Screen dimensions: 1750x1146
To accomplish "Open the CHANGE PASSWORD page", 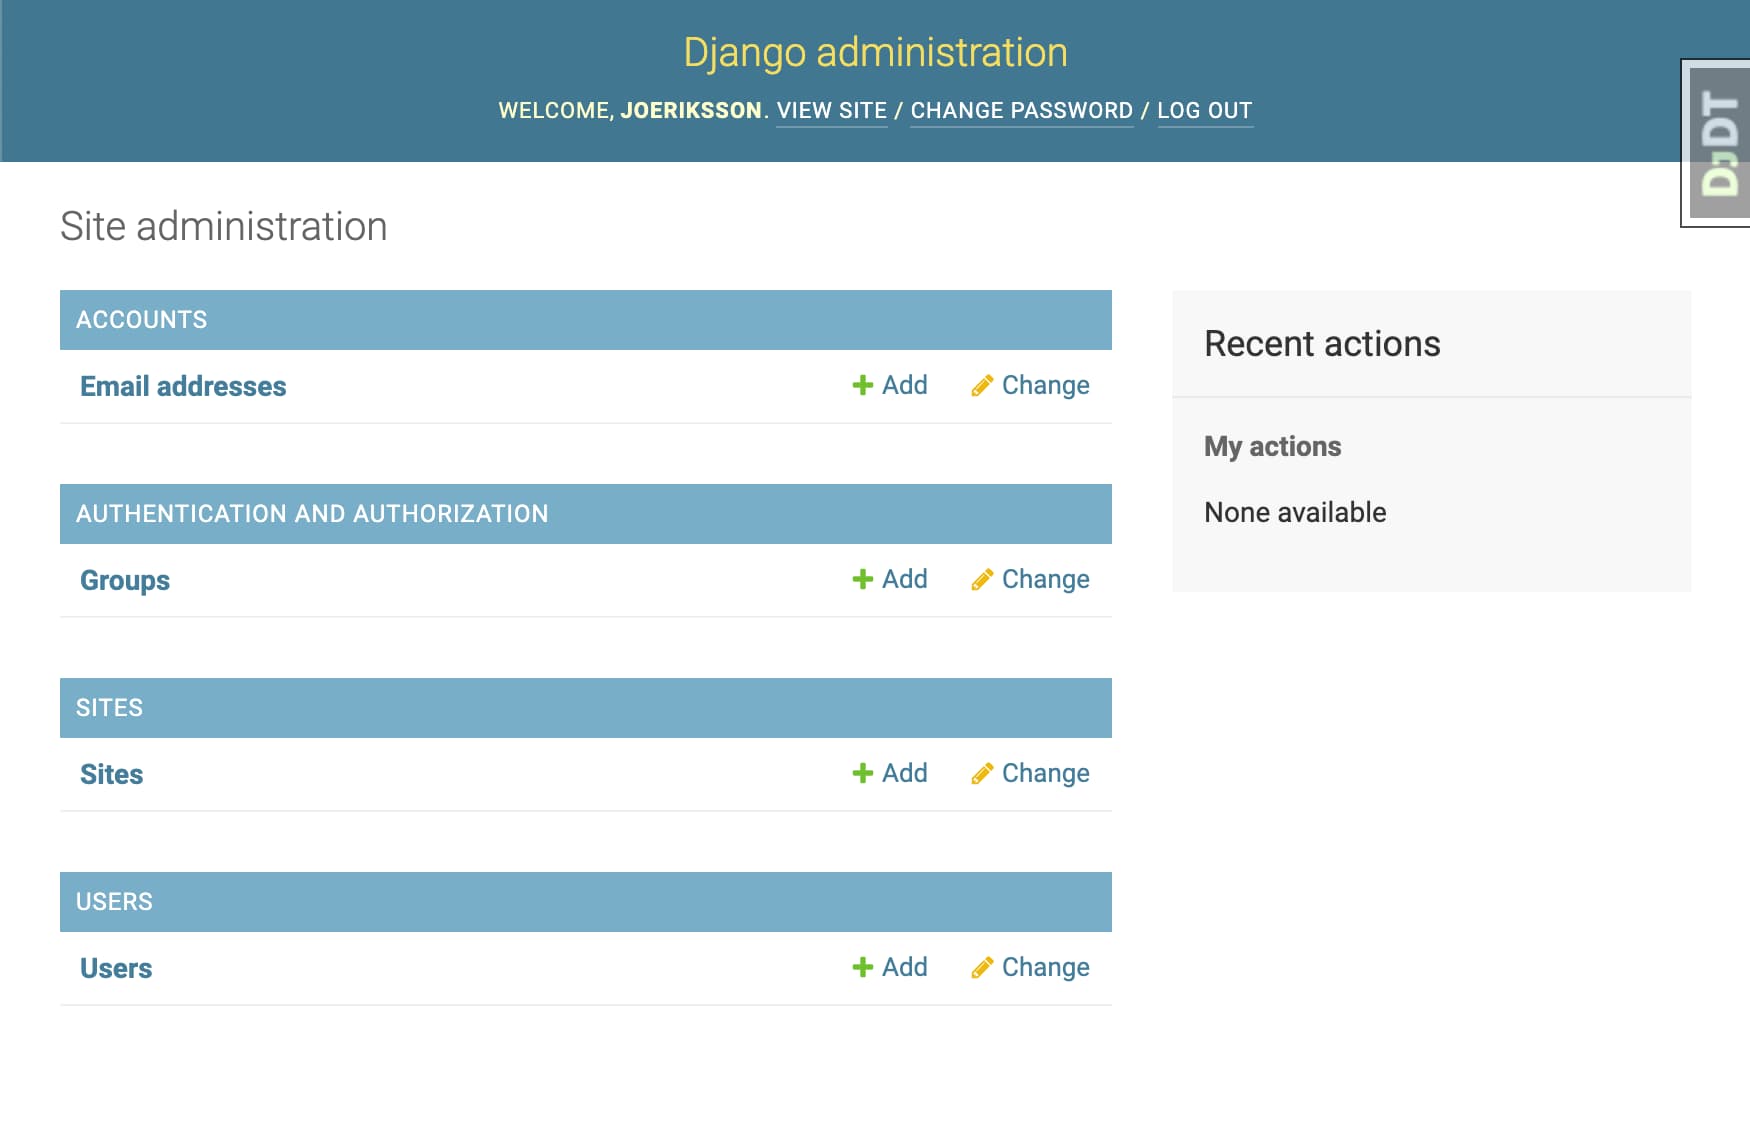I will click(x=1021, y=110).
